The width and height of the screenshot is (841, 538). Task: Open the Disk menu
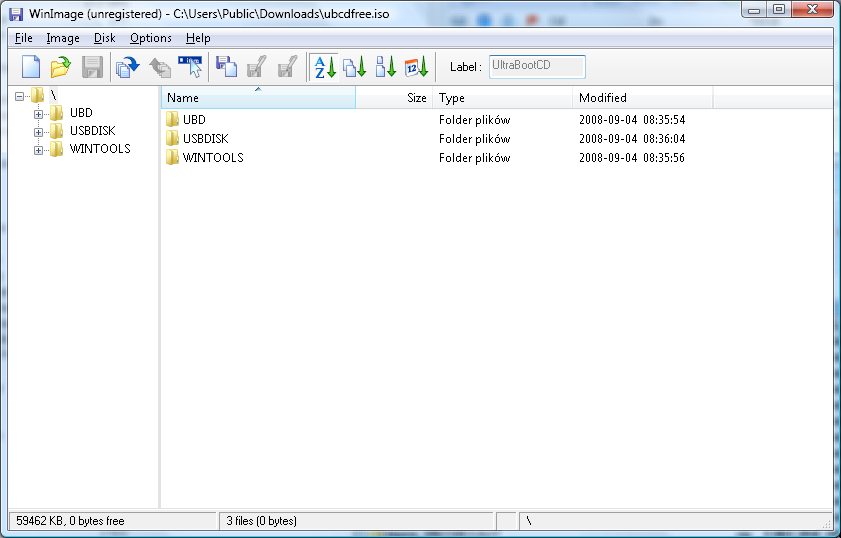pyautogui.click(x=105, y=38)
